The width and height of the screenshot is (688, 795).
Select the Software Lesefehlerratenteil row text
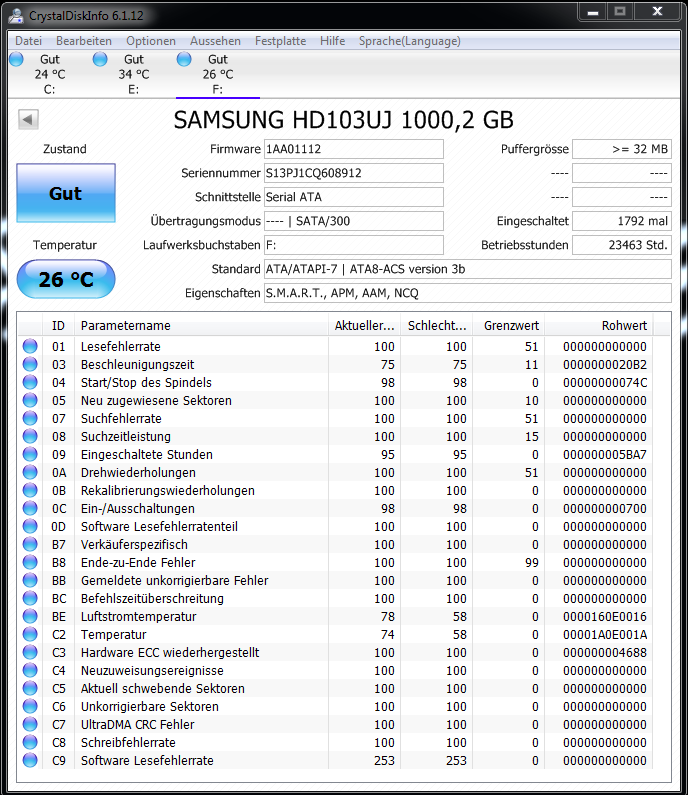(159, 526)
